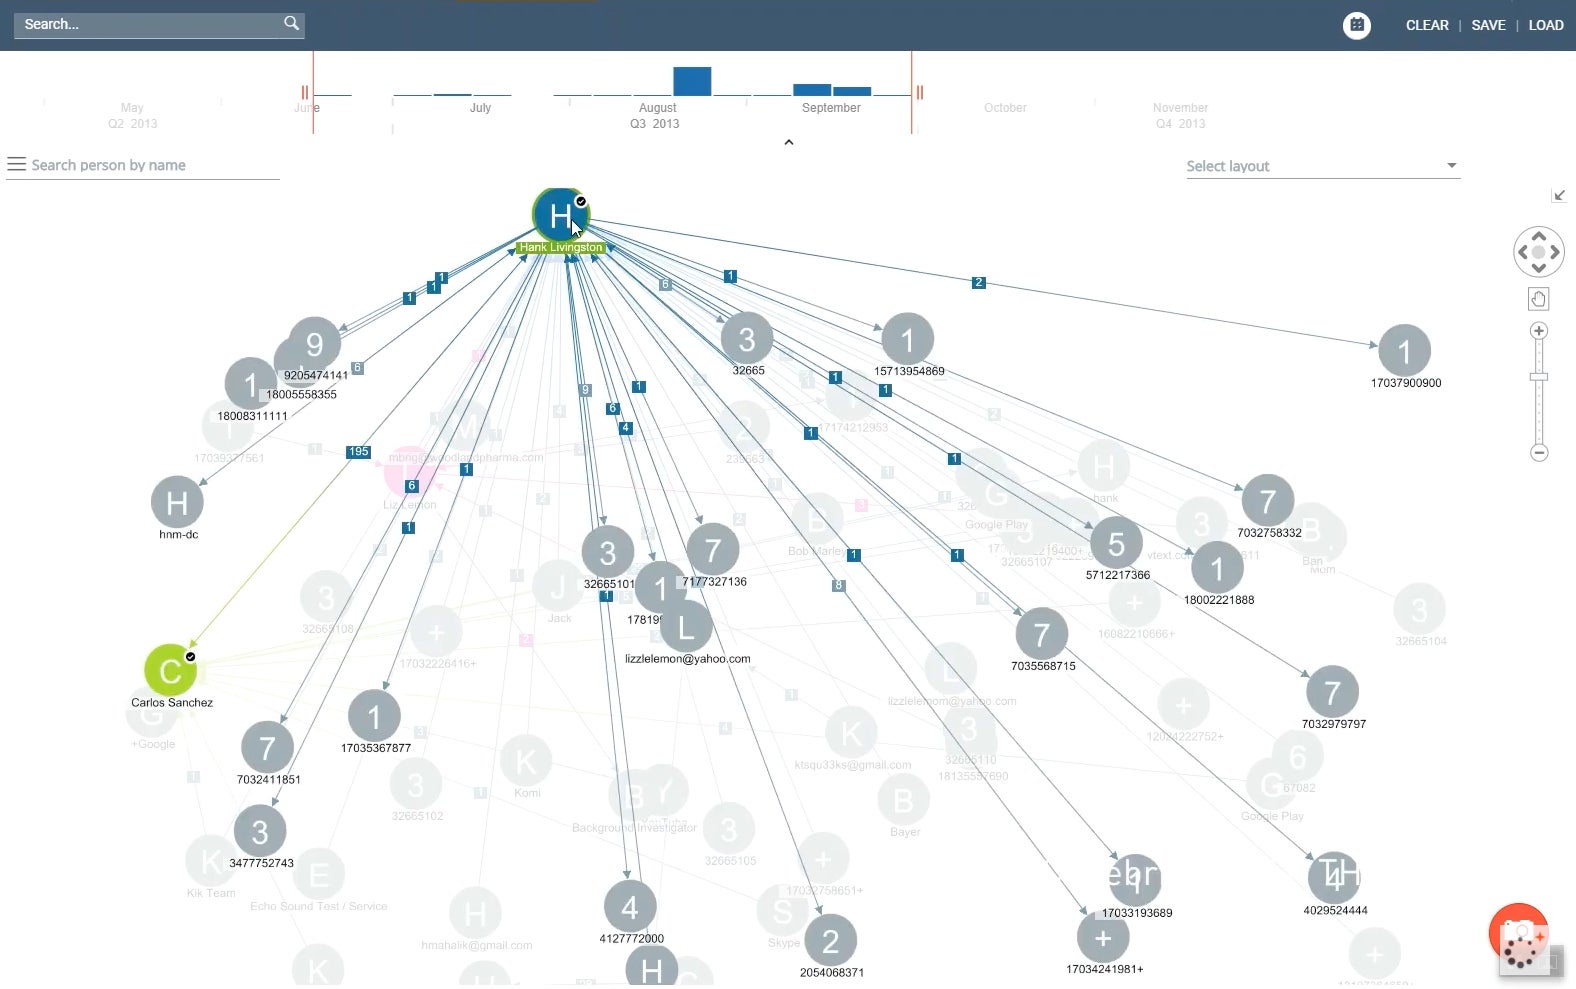Select the 17034241981+ node
Screen dimensions: 1576x989
point(1103,938)
